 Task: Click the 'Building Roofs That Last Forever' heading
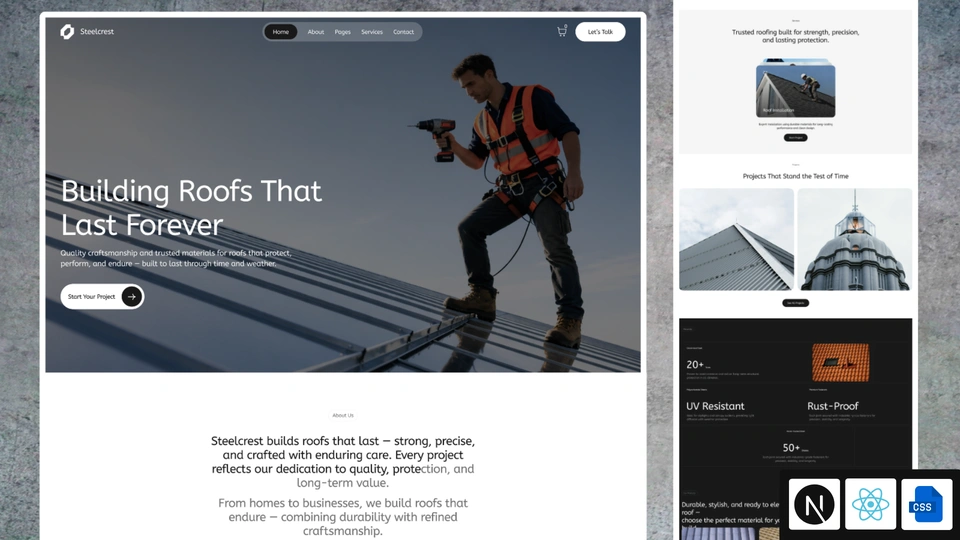(191, 208)
